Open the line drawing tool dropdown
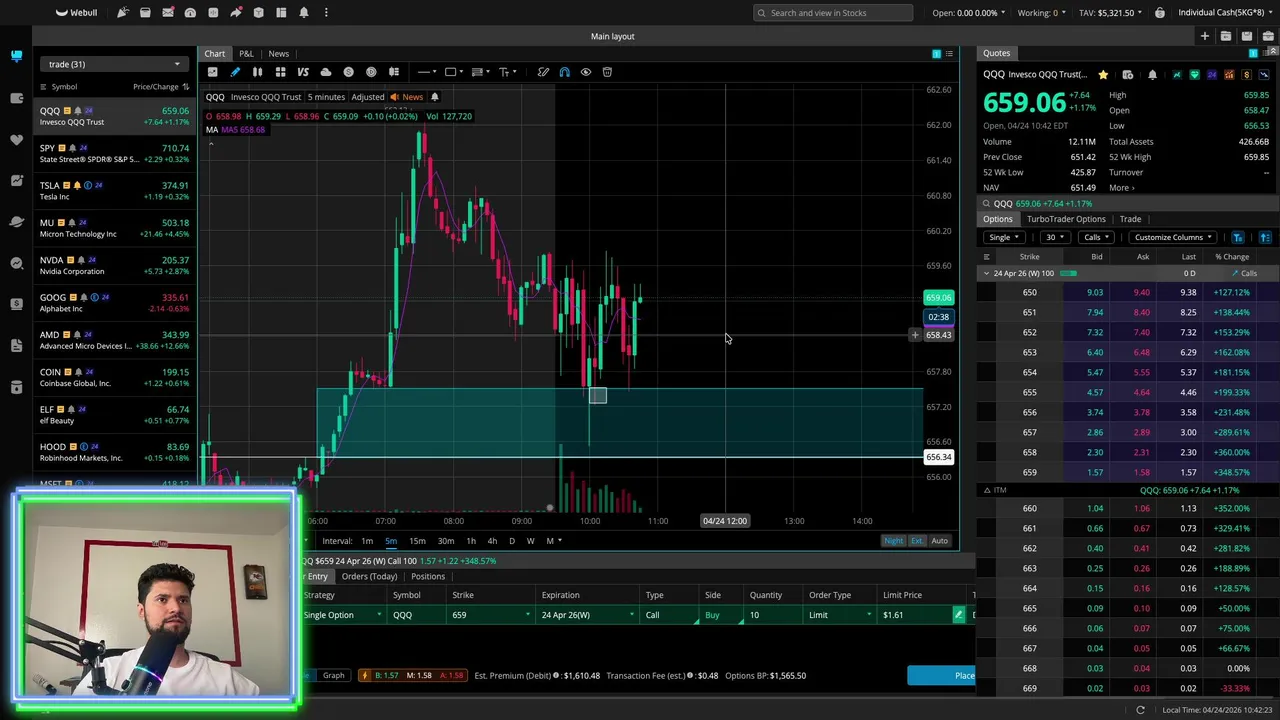This screenshot has width=1280, height=720. [x=427, y=72]
